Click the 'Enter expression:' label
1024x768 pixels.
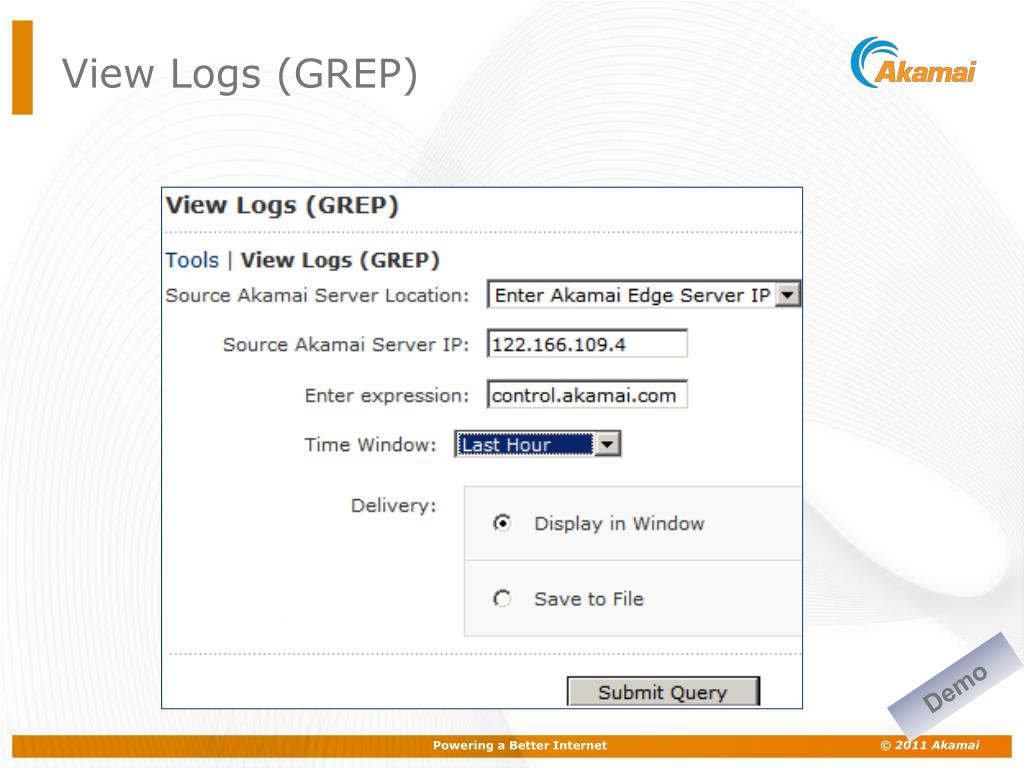click(x=387, y=396)
